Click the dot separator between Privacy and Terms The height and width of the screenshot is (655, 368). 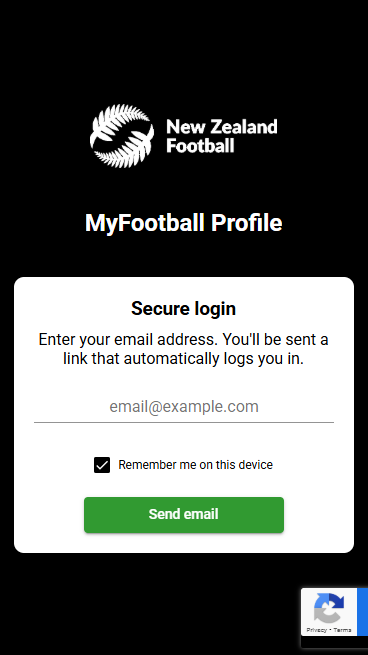click(330, 630)
